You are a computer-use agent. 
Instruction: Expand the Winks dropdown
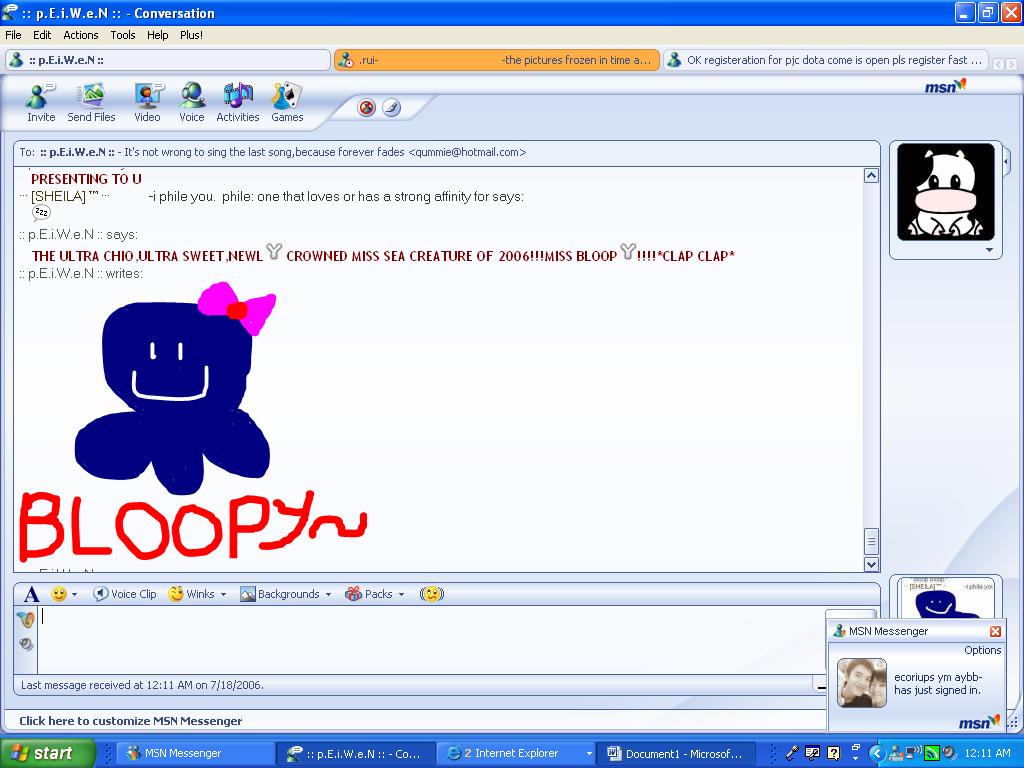(x=223, y=594)
